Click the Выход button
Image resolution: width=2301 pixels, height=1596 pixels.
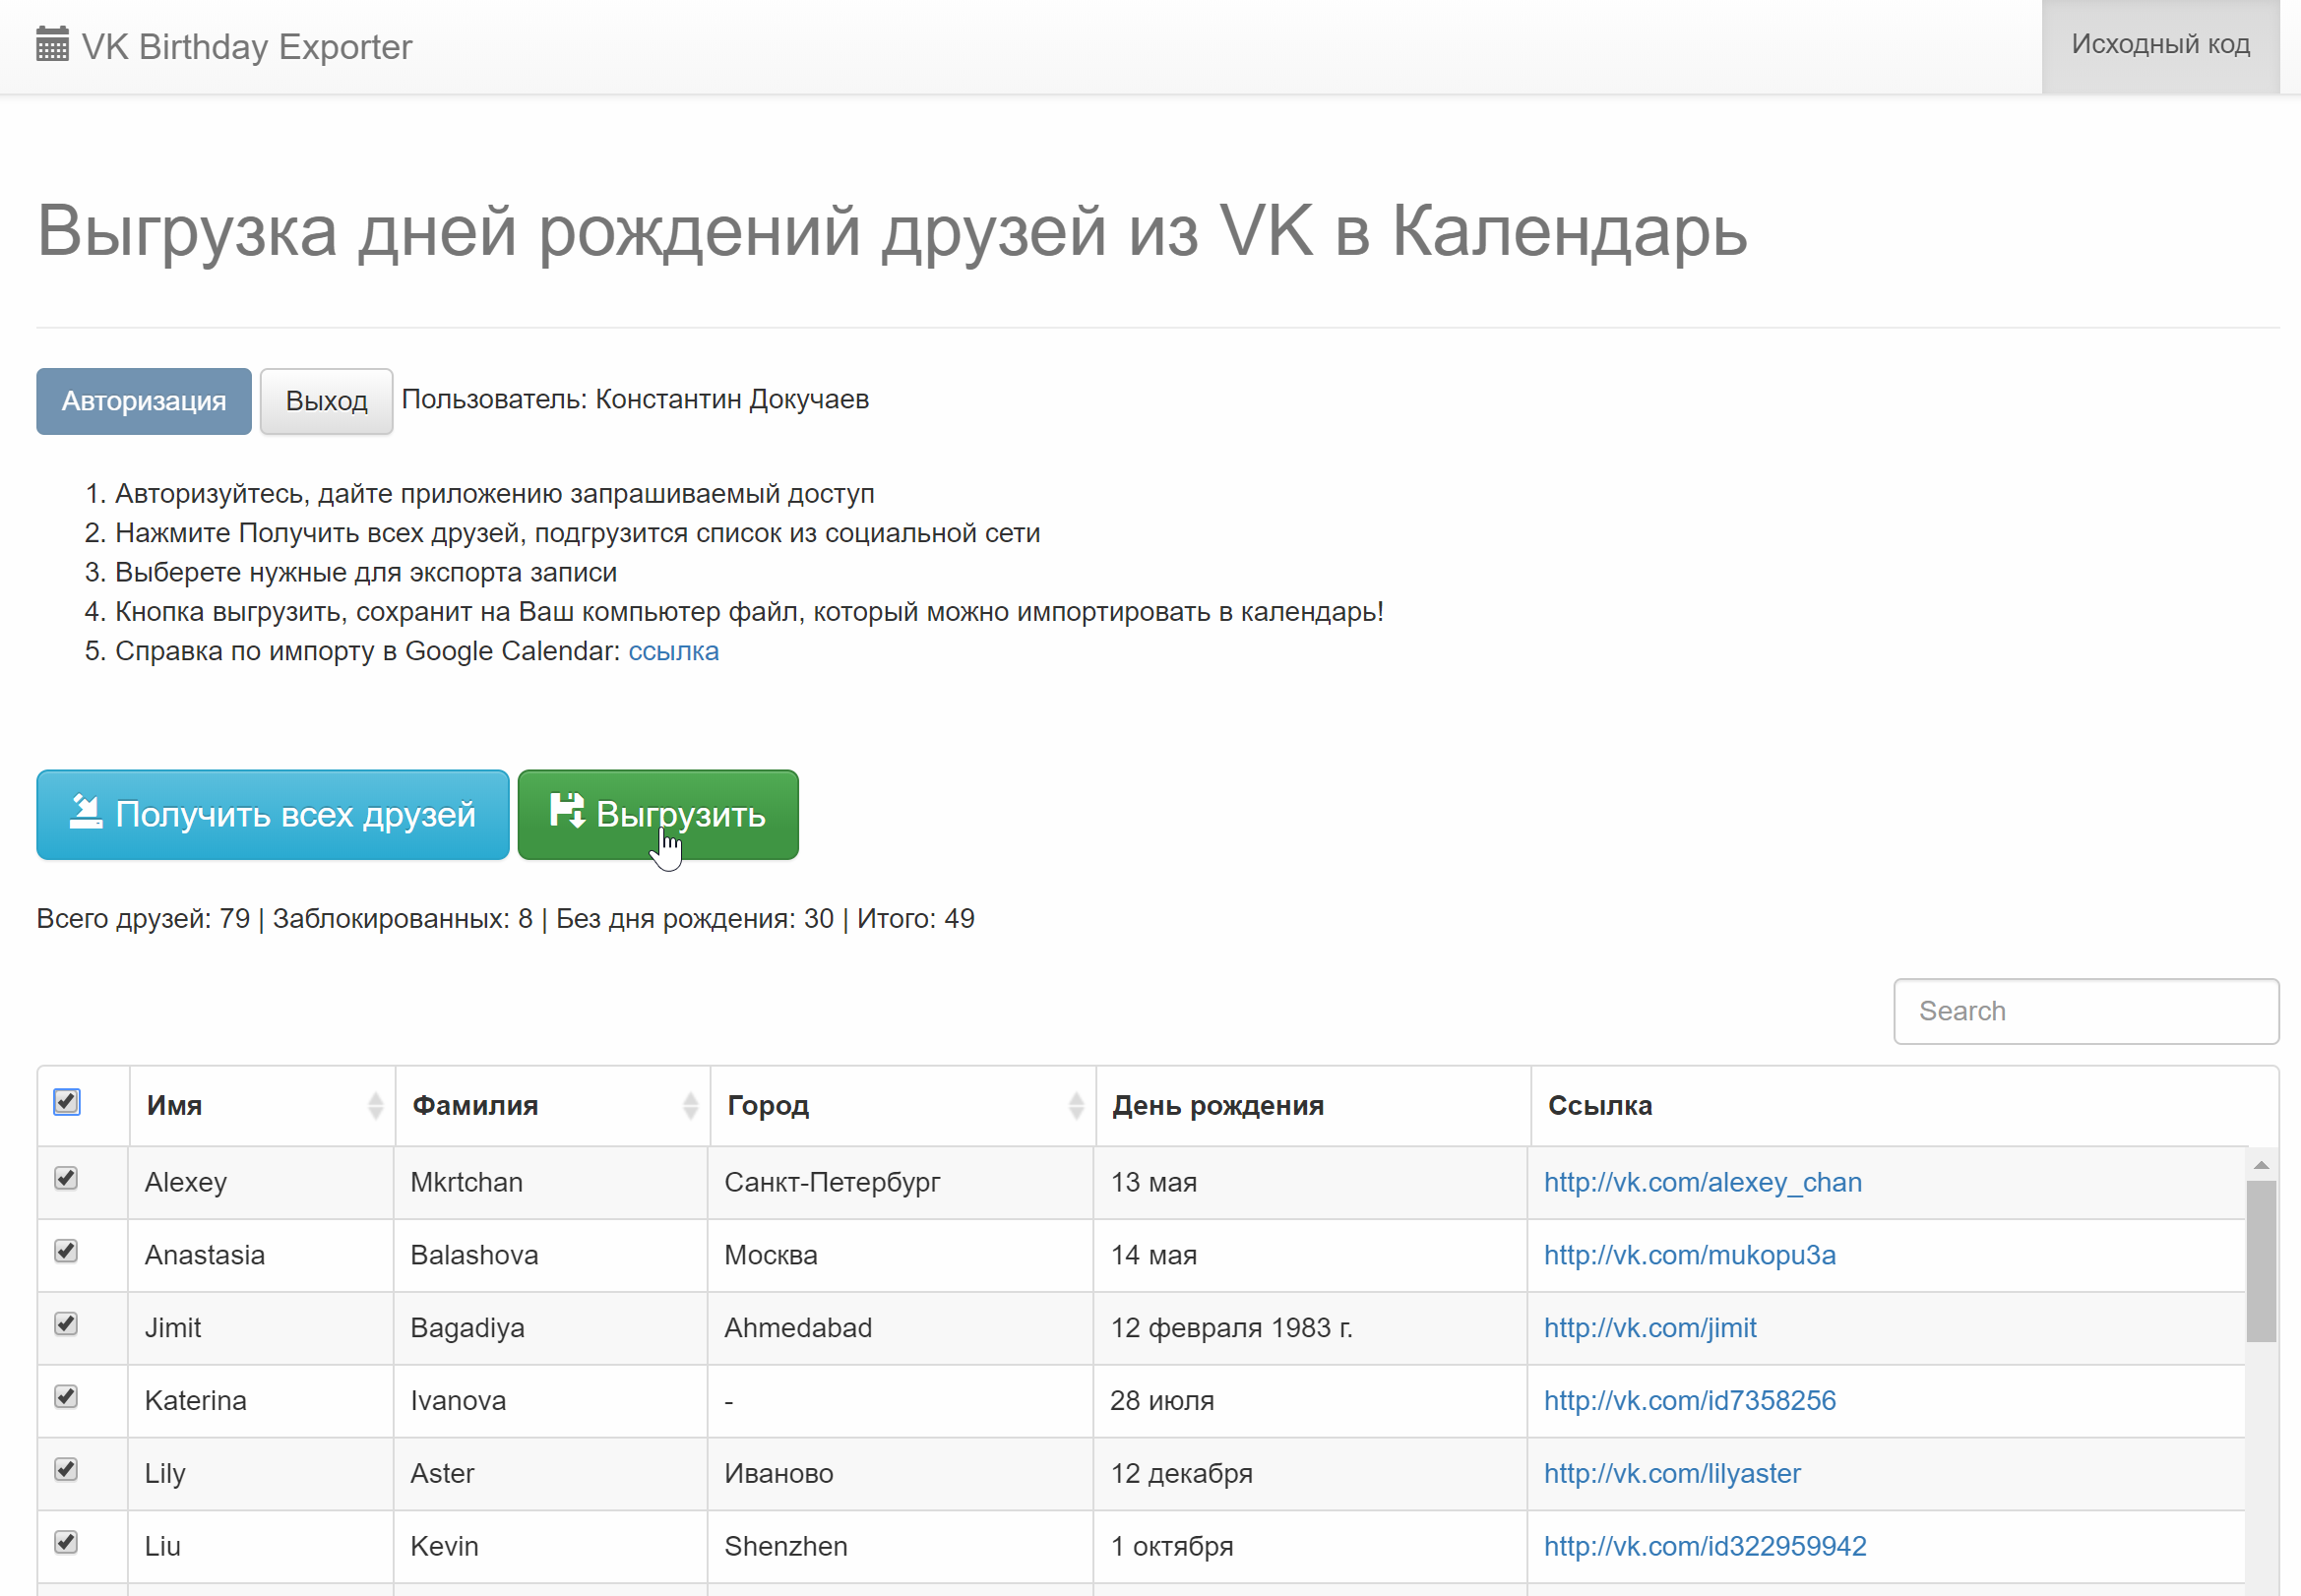pyautogui.click(x=326, y=401)
